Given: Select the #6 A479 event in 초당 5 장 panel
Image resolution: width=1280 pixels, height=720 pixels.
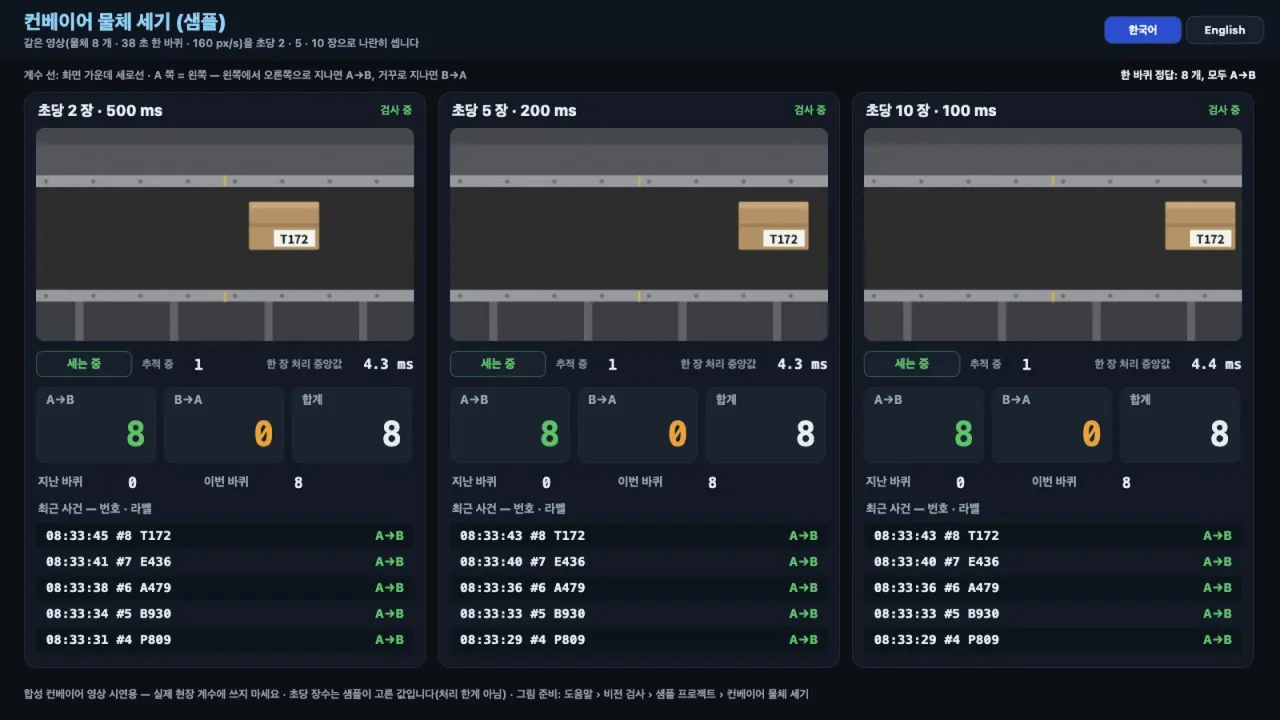Looking at the screenshot, I should click(x=639, y=588).
